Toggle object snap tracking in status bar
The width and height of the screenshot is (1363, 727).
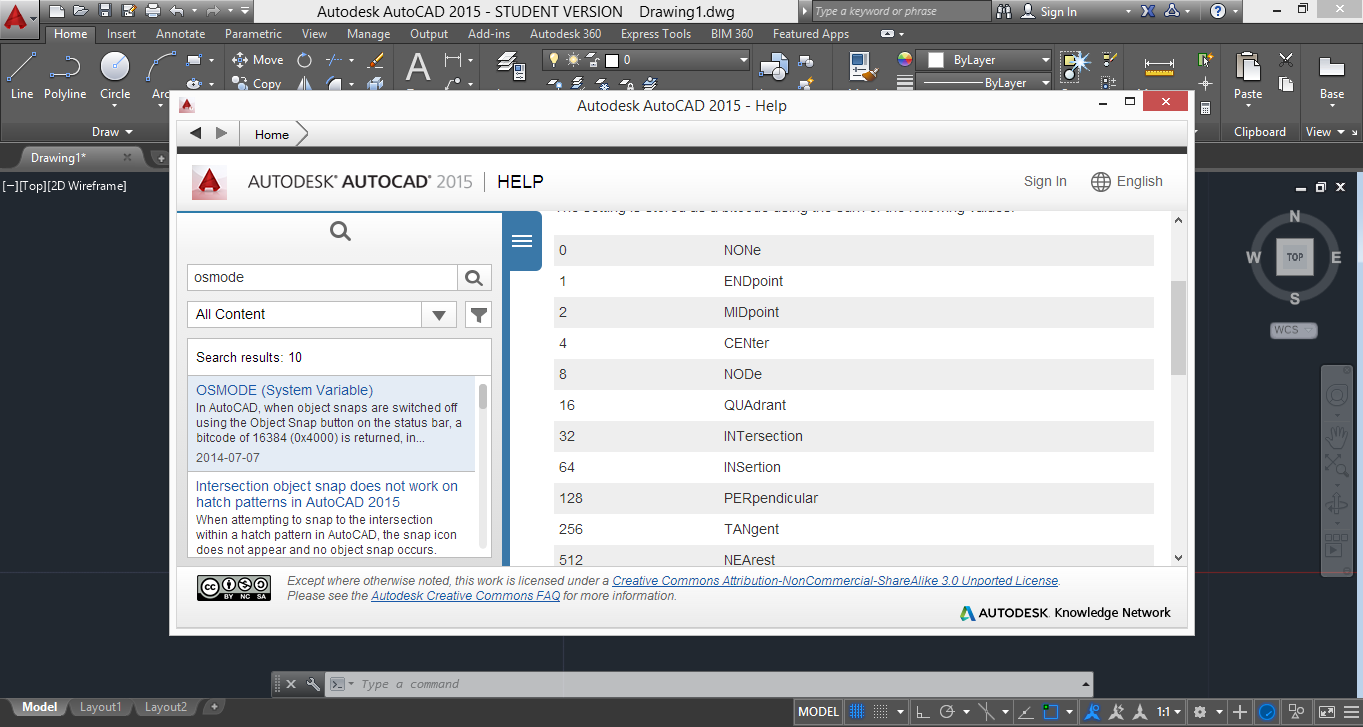1026,712
